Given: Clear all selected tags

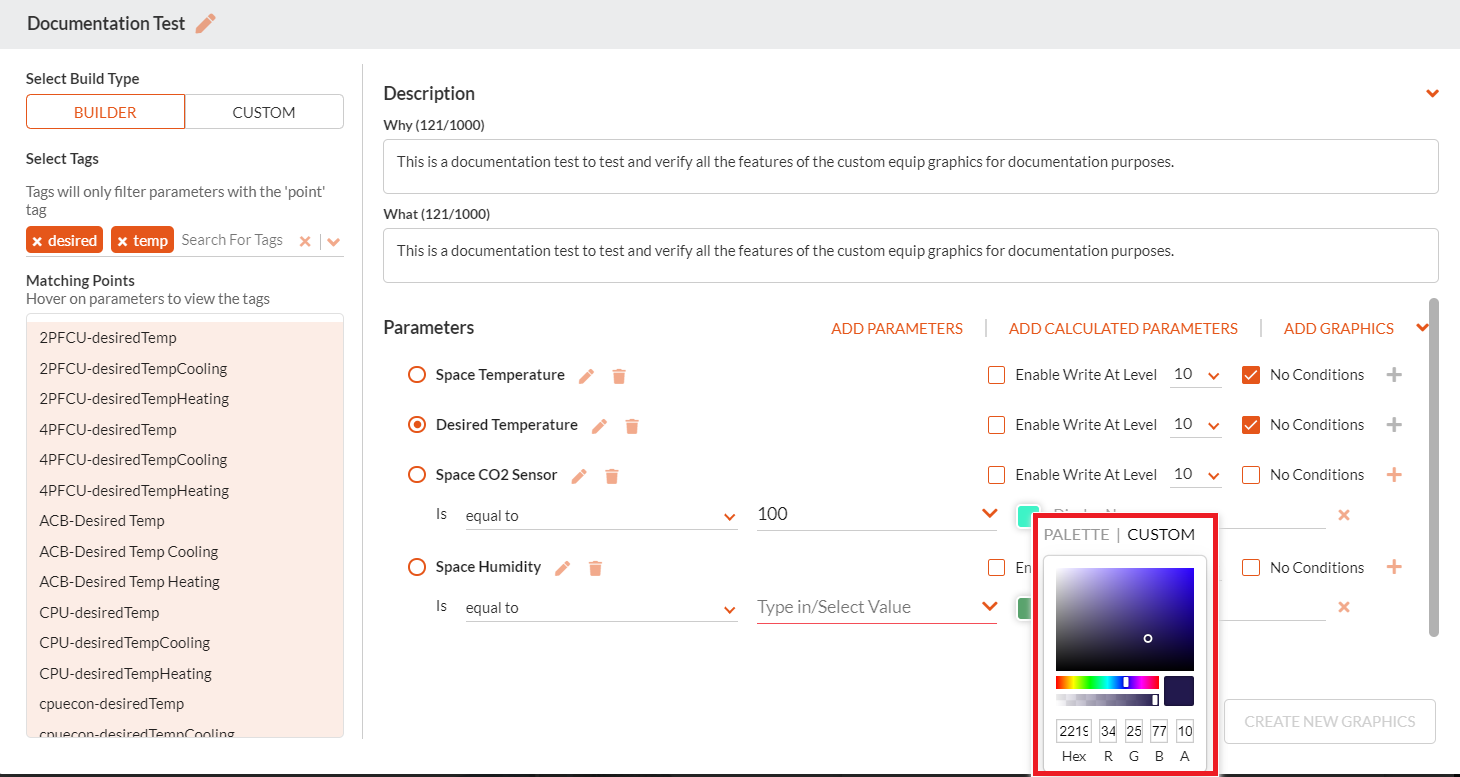Looking at the screenshot, I should [305, 241].
